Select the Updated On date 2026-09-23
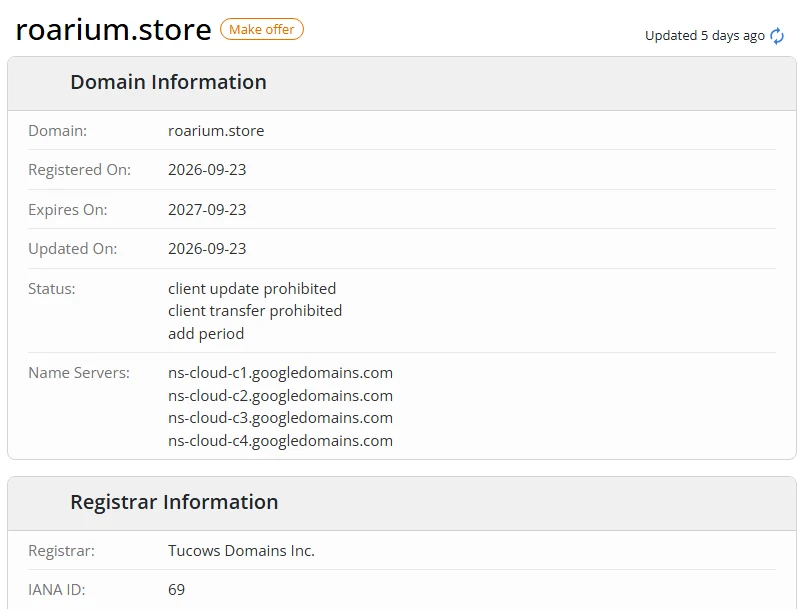The width and height of the screenshot is (804, 609). point(207,249)
